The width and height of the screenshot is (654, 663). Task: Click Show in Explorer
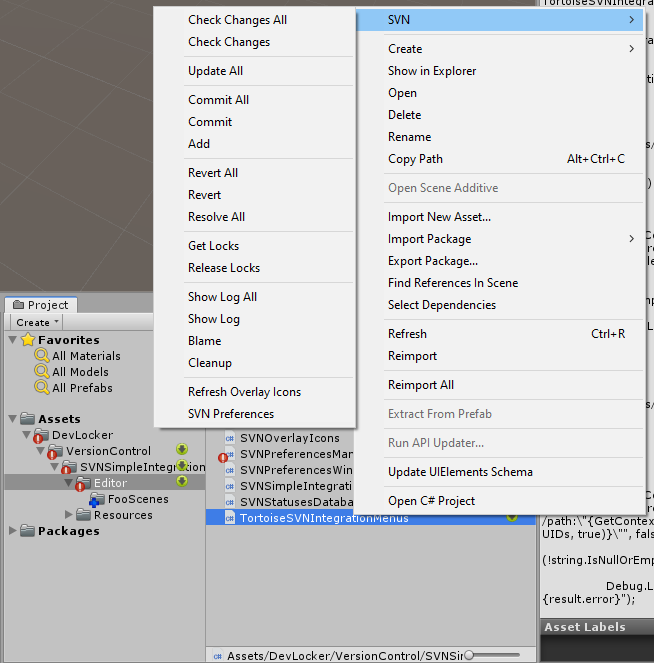[432, 71]
